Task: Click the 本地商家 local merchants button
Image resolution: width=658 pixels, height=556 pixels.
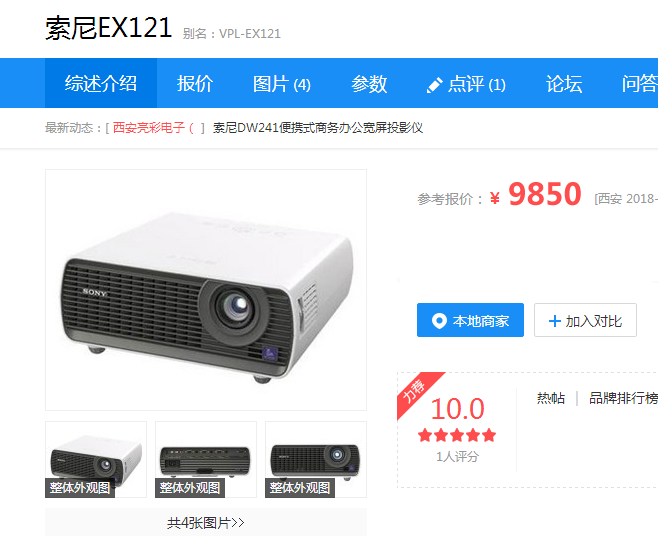Action: tap(470, 320)
